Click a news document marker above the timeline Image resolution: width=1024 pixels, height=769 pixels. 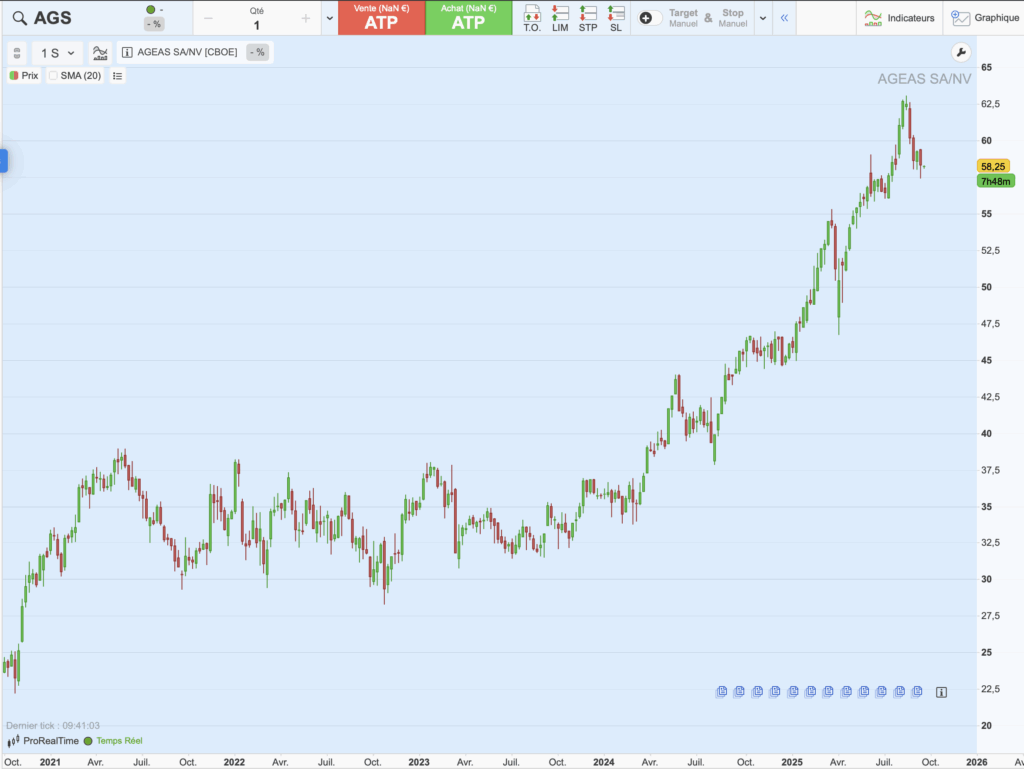(x=720, y=690)
